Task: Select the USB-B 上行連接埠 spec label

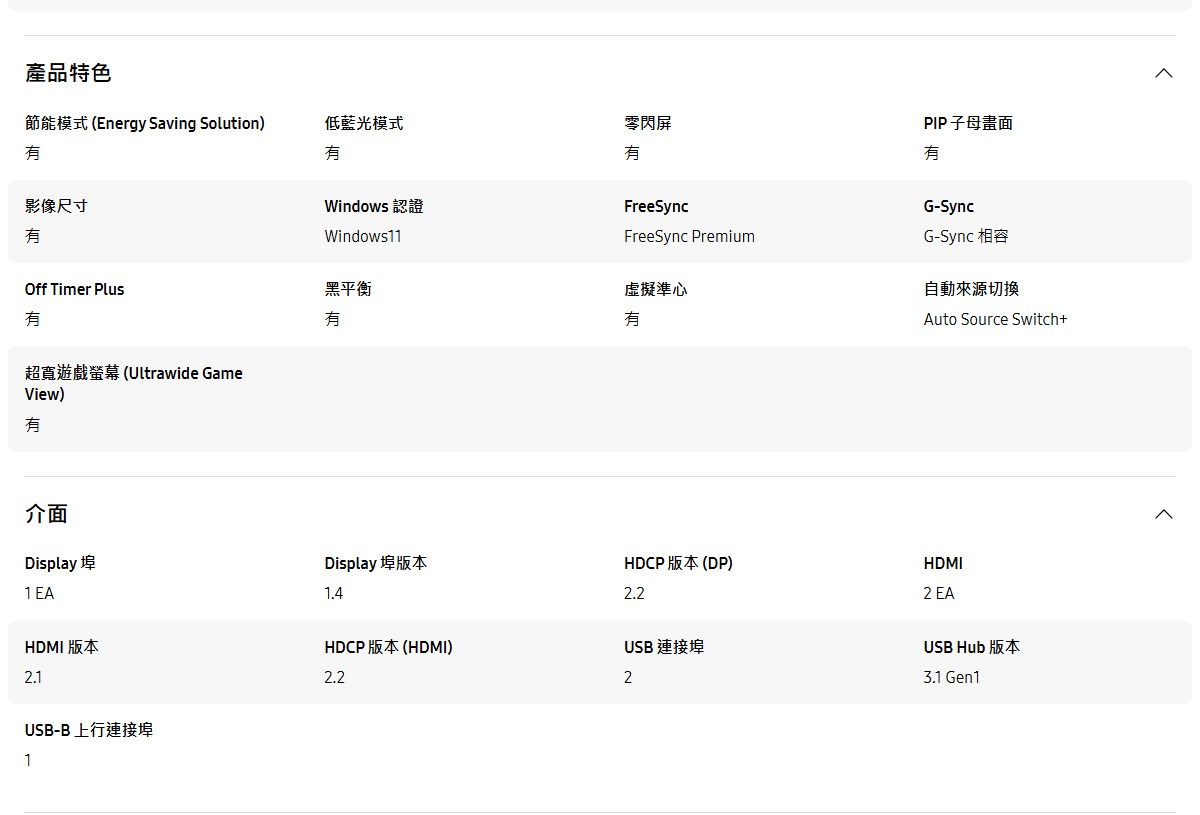Action: [x=88, y=730]
